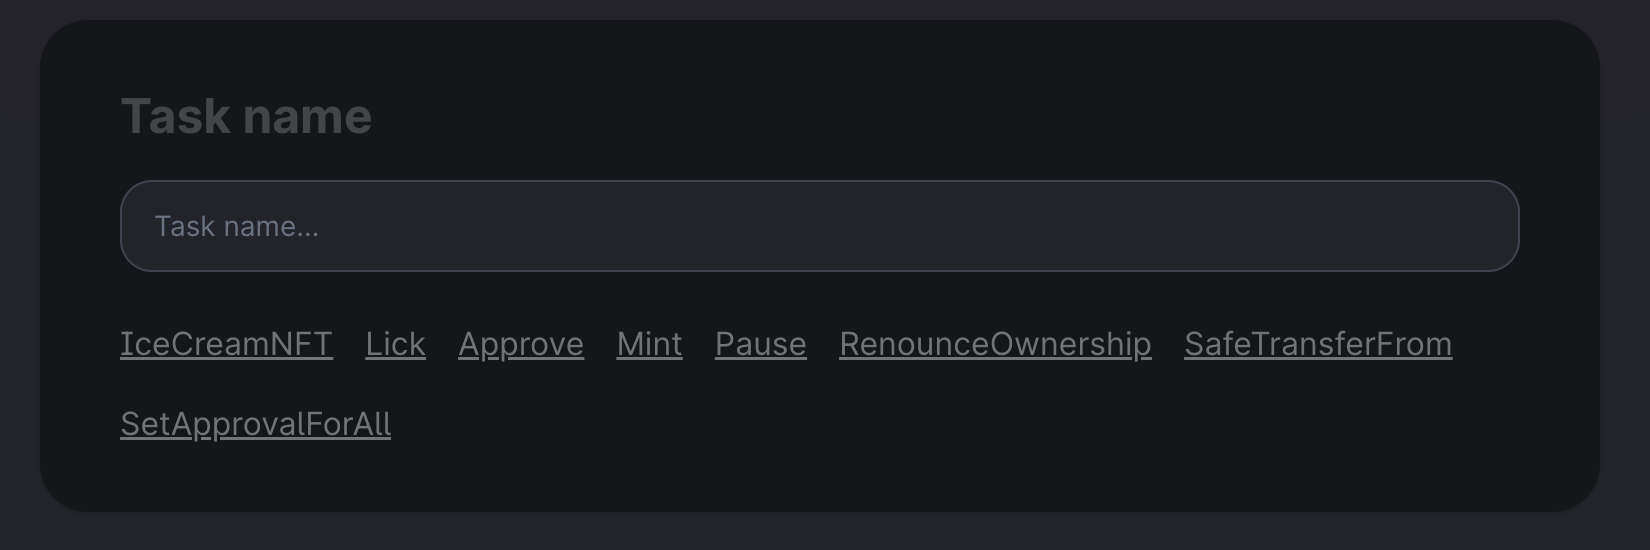Click the RenounceOwnership link
Image resolution: width=1650 pixels, height=550 pixels.
point(995,344)
